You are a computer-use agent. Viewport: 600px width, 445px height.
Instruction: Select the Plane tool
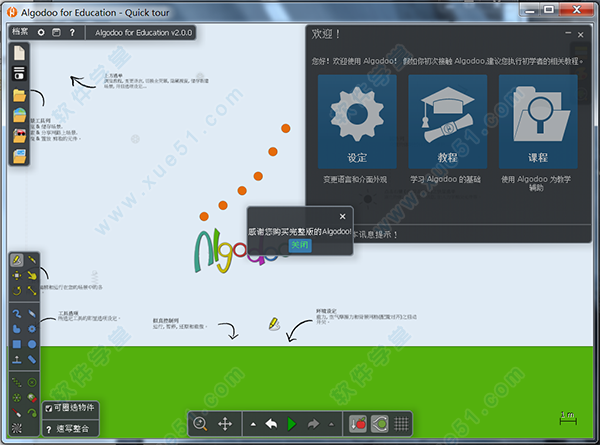point(16,360)
